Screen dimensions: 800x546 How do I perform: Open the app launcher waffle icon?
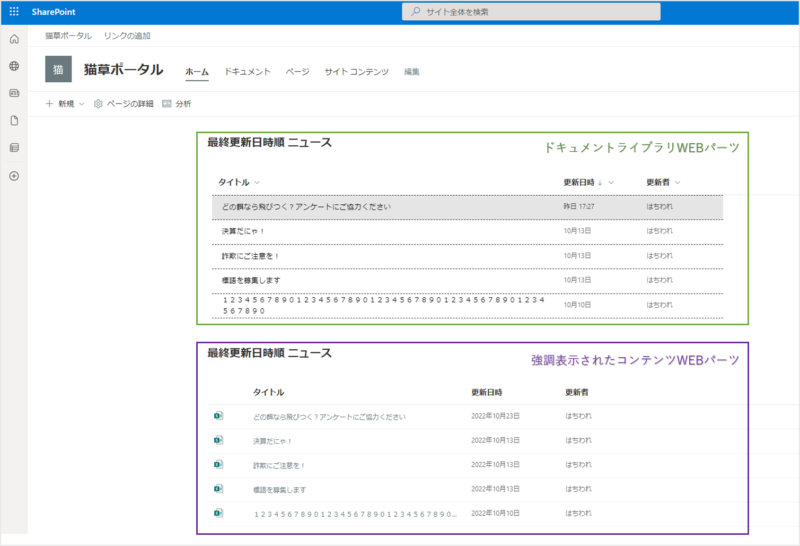point(14,11)
